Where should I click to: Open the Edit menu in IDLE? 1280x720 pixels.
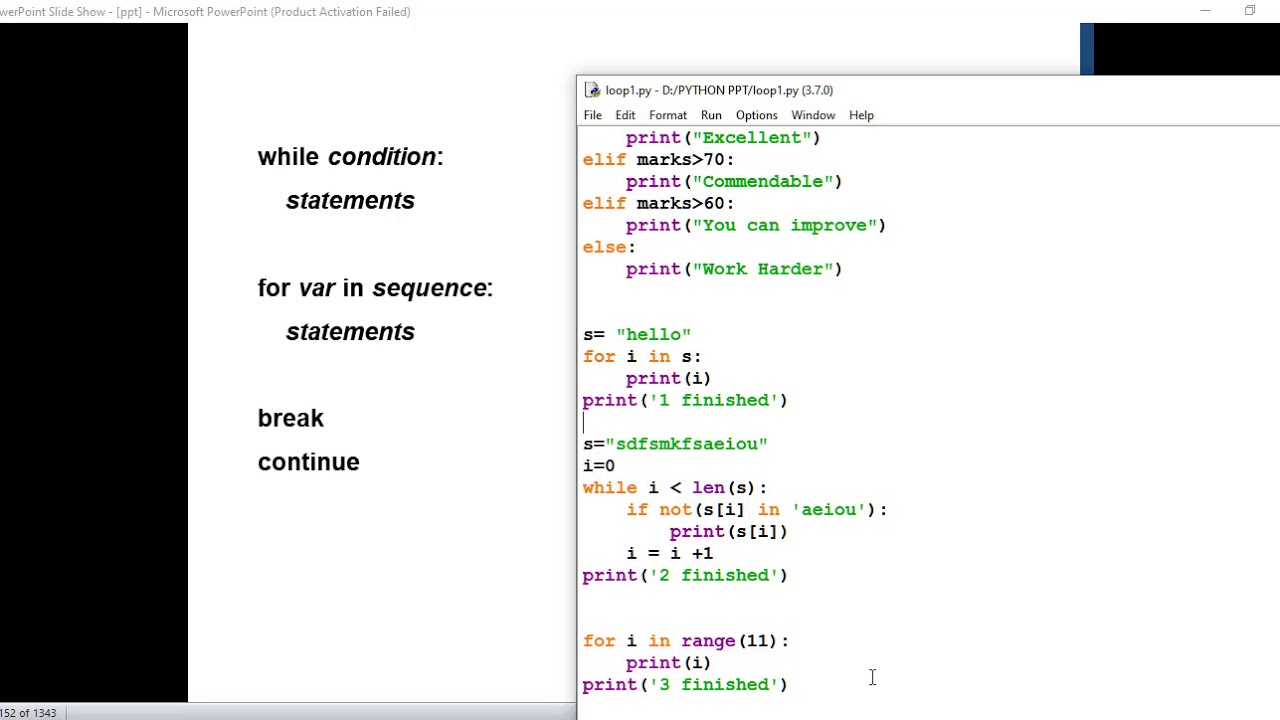tap(625, 115)
